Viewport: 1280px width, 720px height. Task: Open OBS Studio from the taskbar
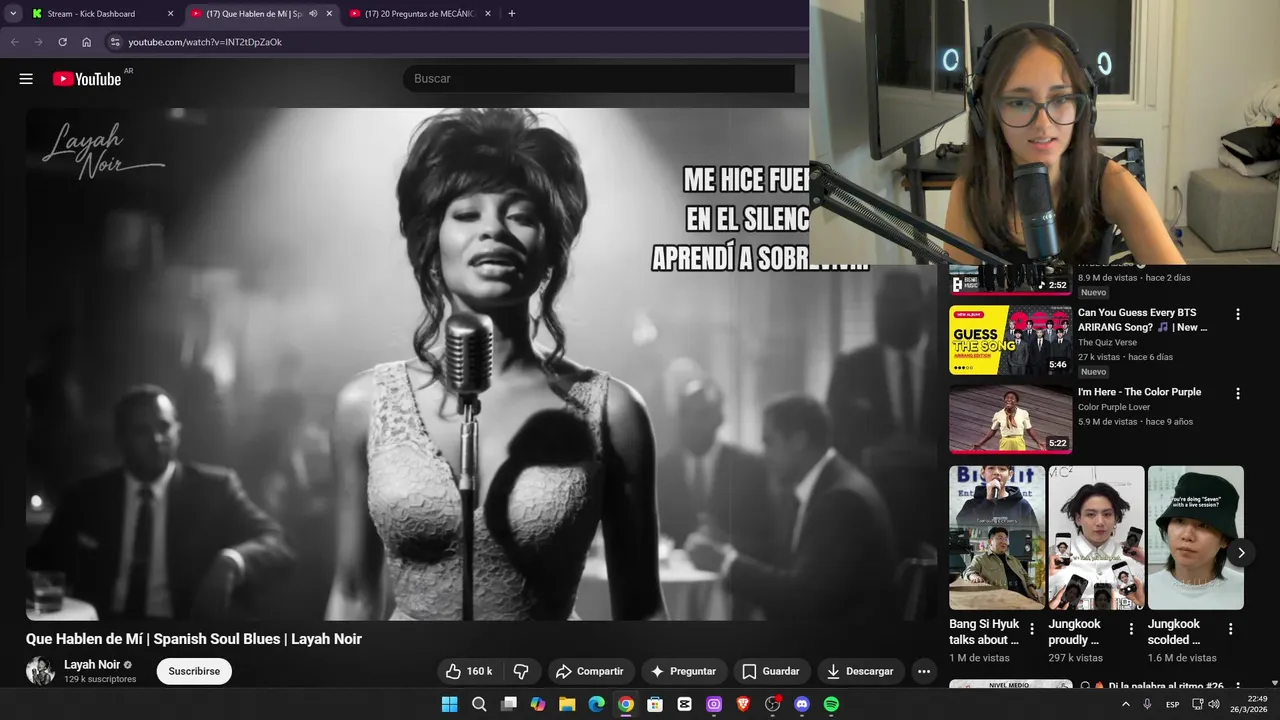(772, 704)
